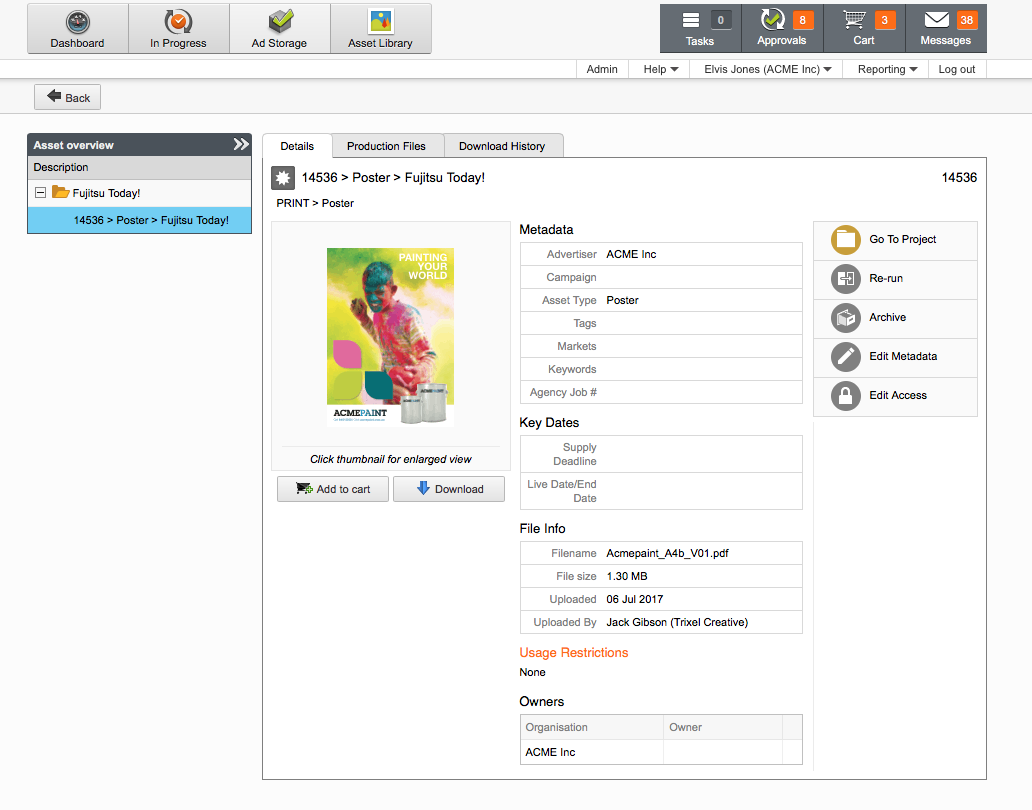Select the Fujitsu Today! folder row label
The width and height of the screenshot is (1032, 810).
[107, 193]
